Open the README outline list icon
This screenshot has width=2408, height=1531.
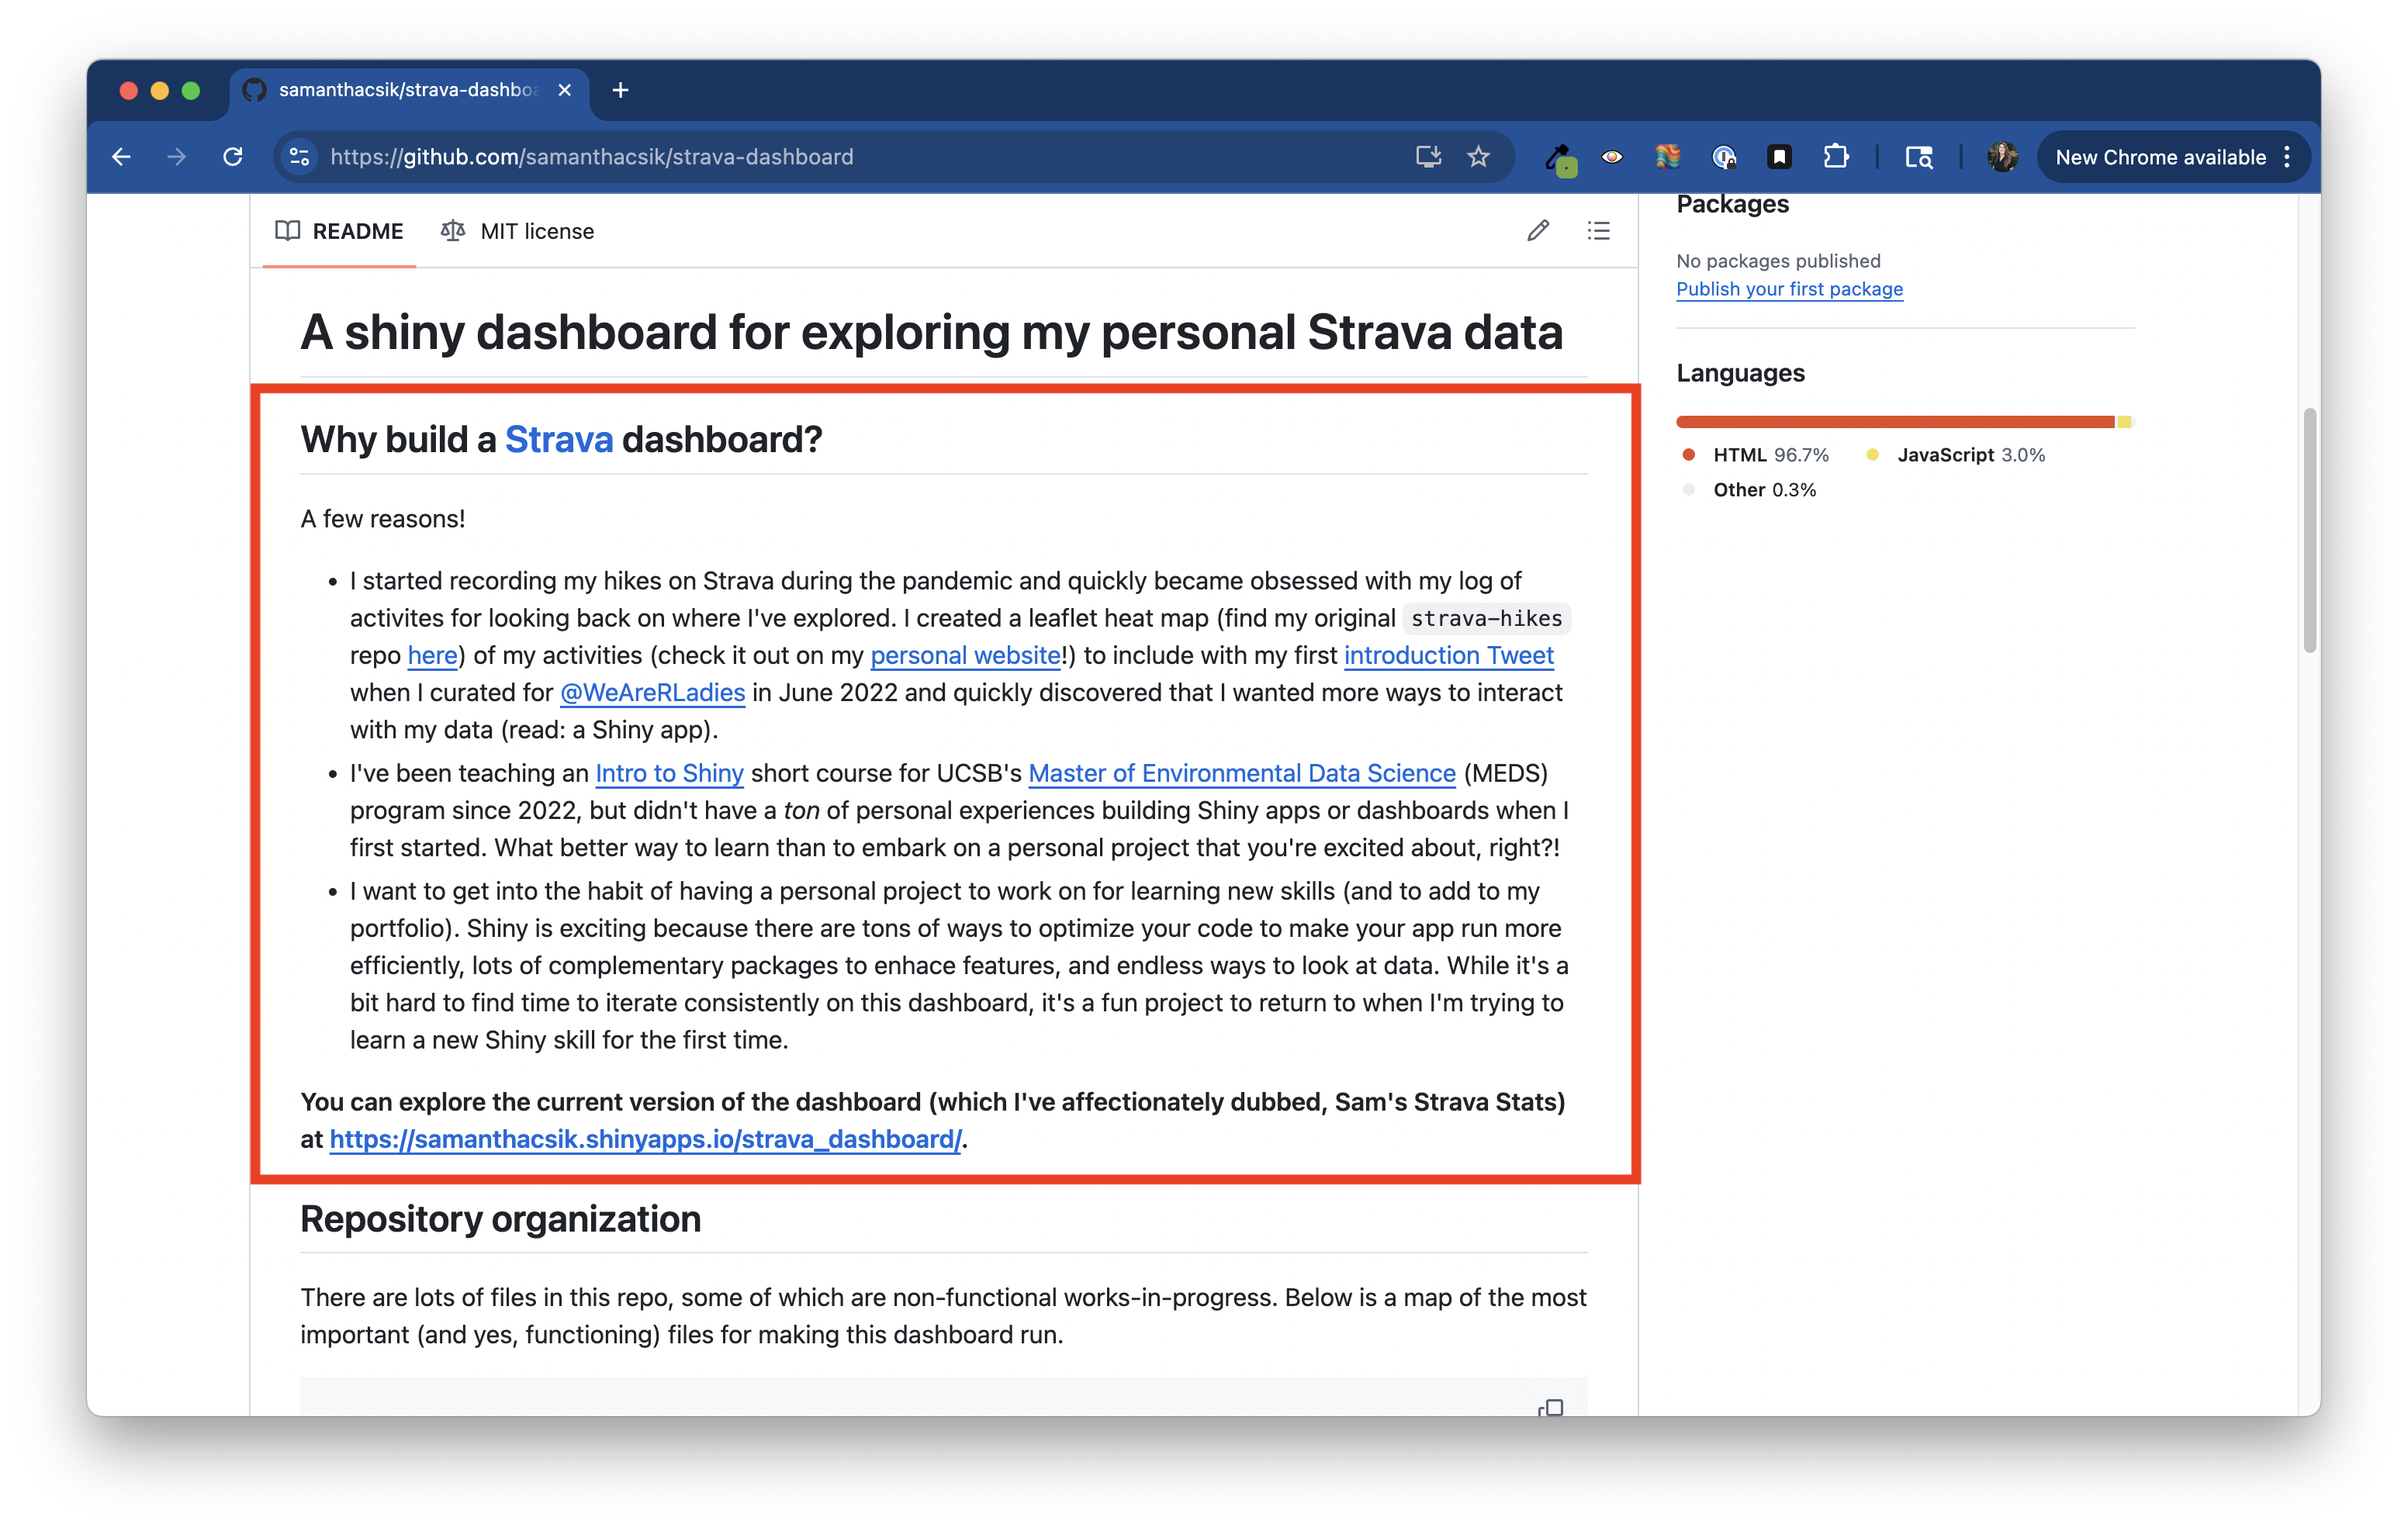click(1598, 231)
